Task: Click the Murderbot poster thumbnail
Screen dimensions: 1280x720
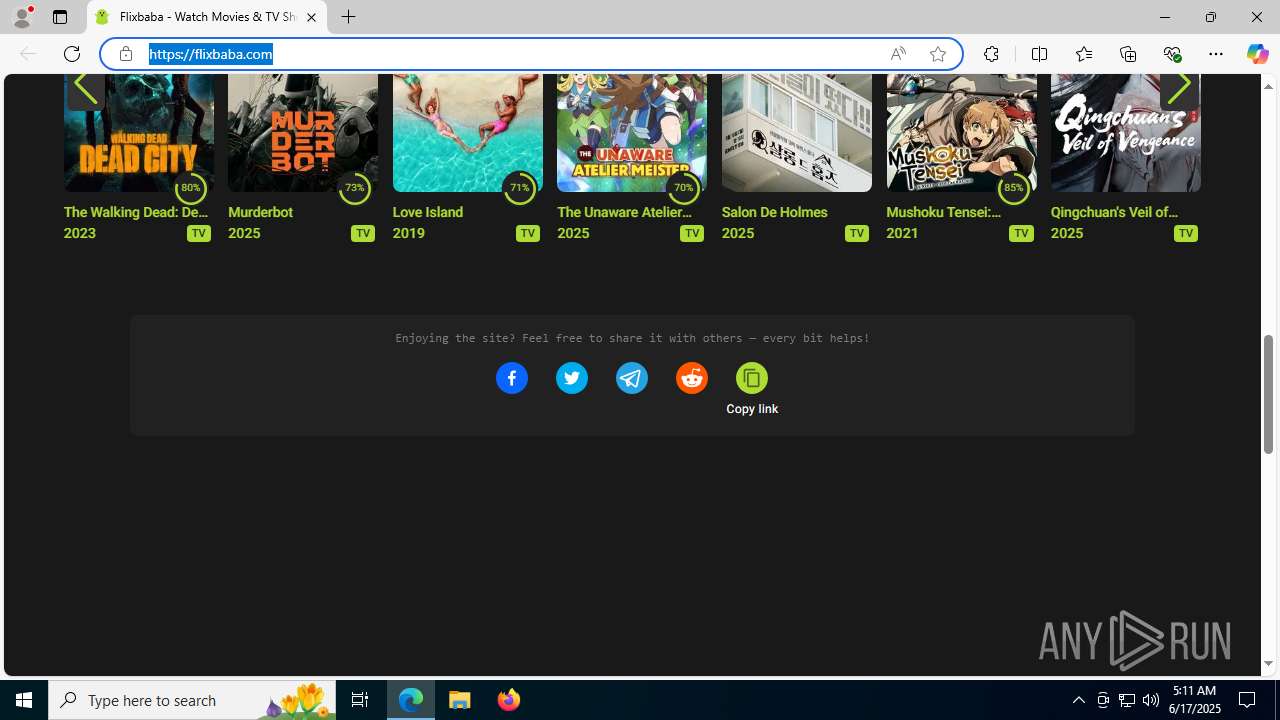Action: [x=302, y=132]
